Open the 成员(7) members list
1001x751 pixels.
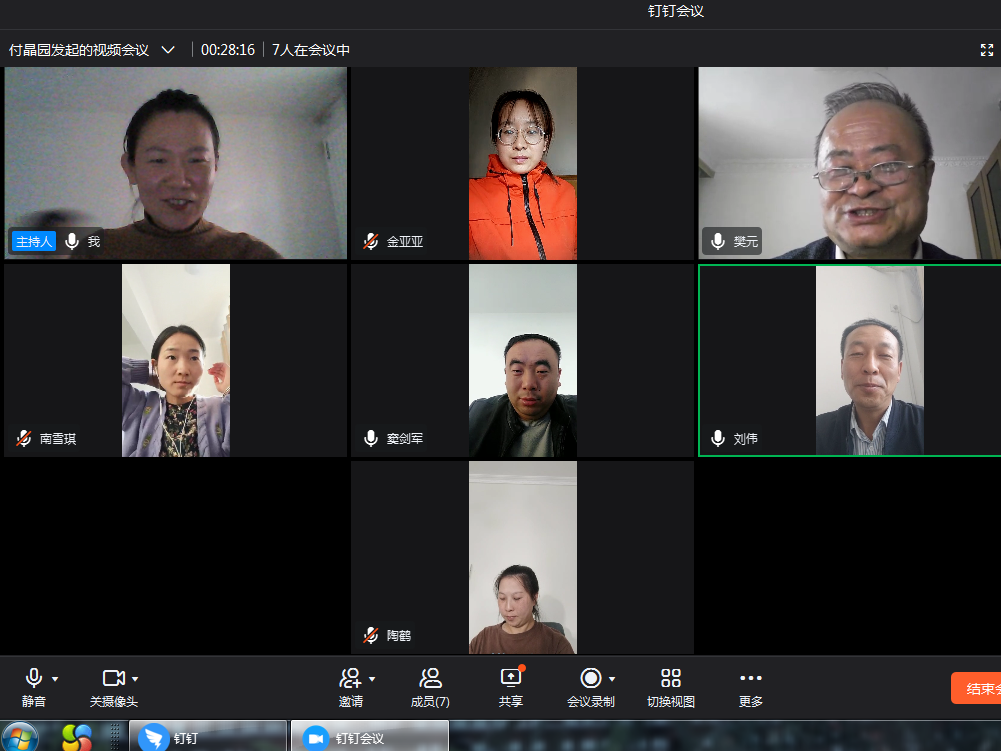[x=430, y=678]
